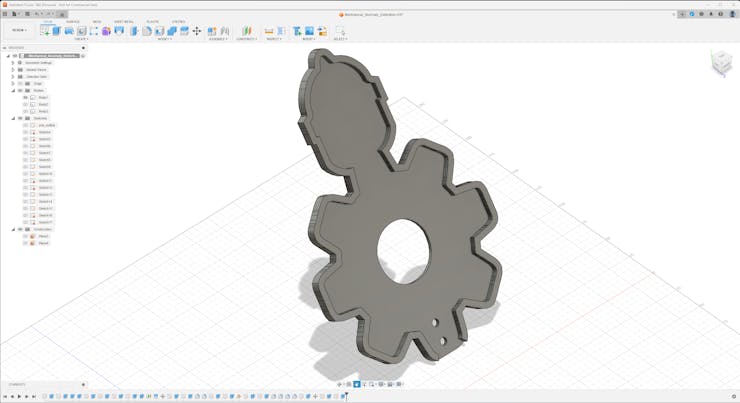Switch to the Mesh tab
The image size is (740, 403).
[x=97, y=22]
